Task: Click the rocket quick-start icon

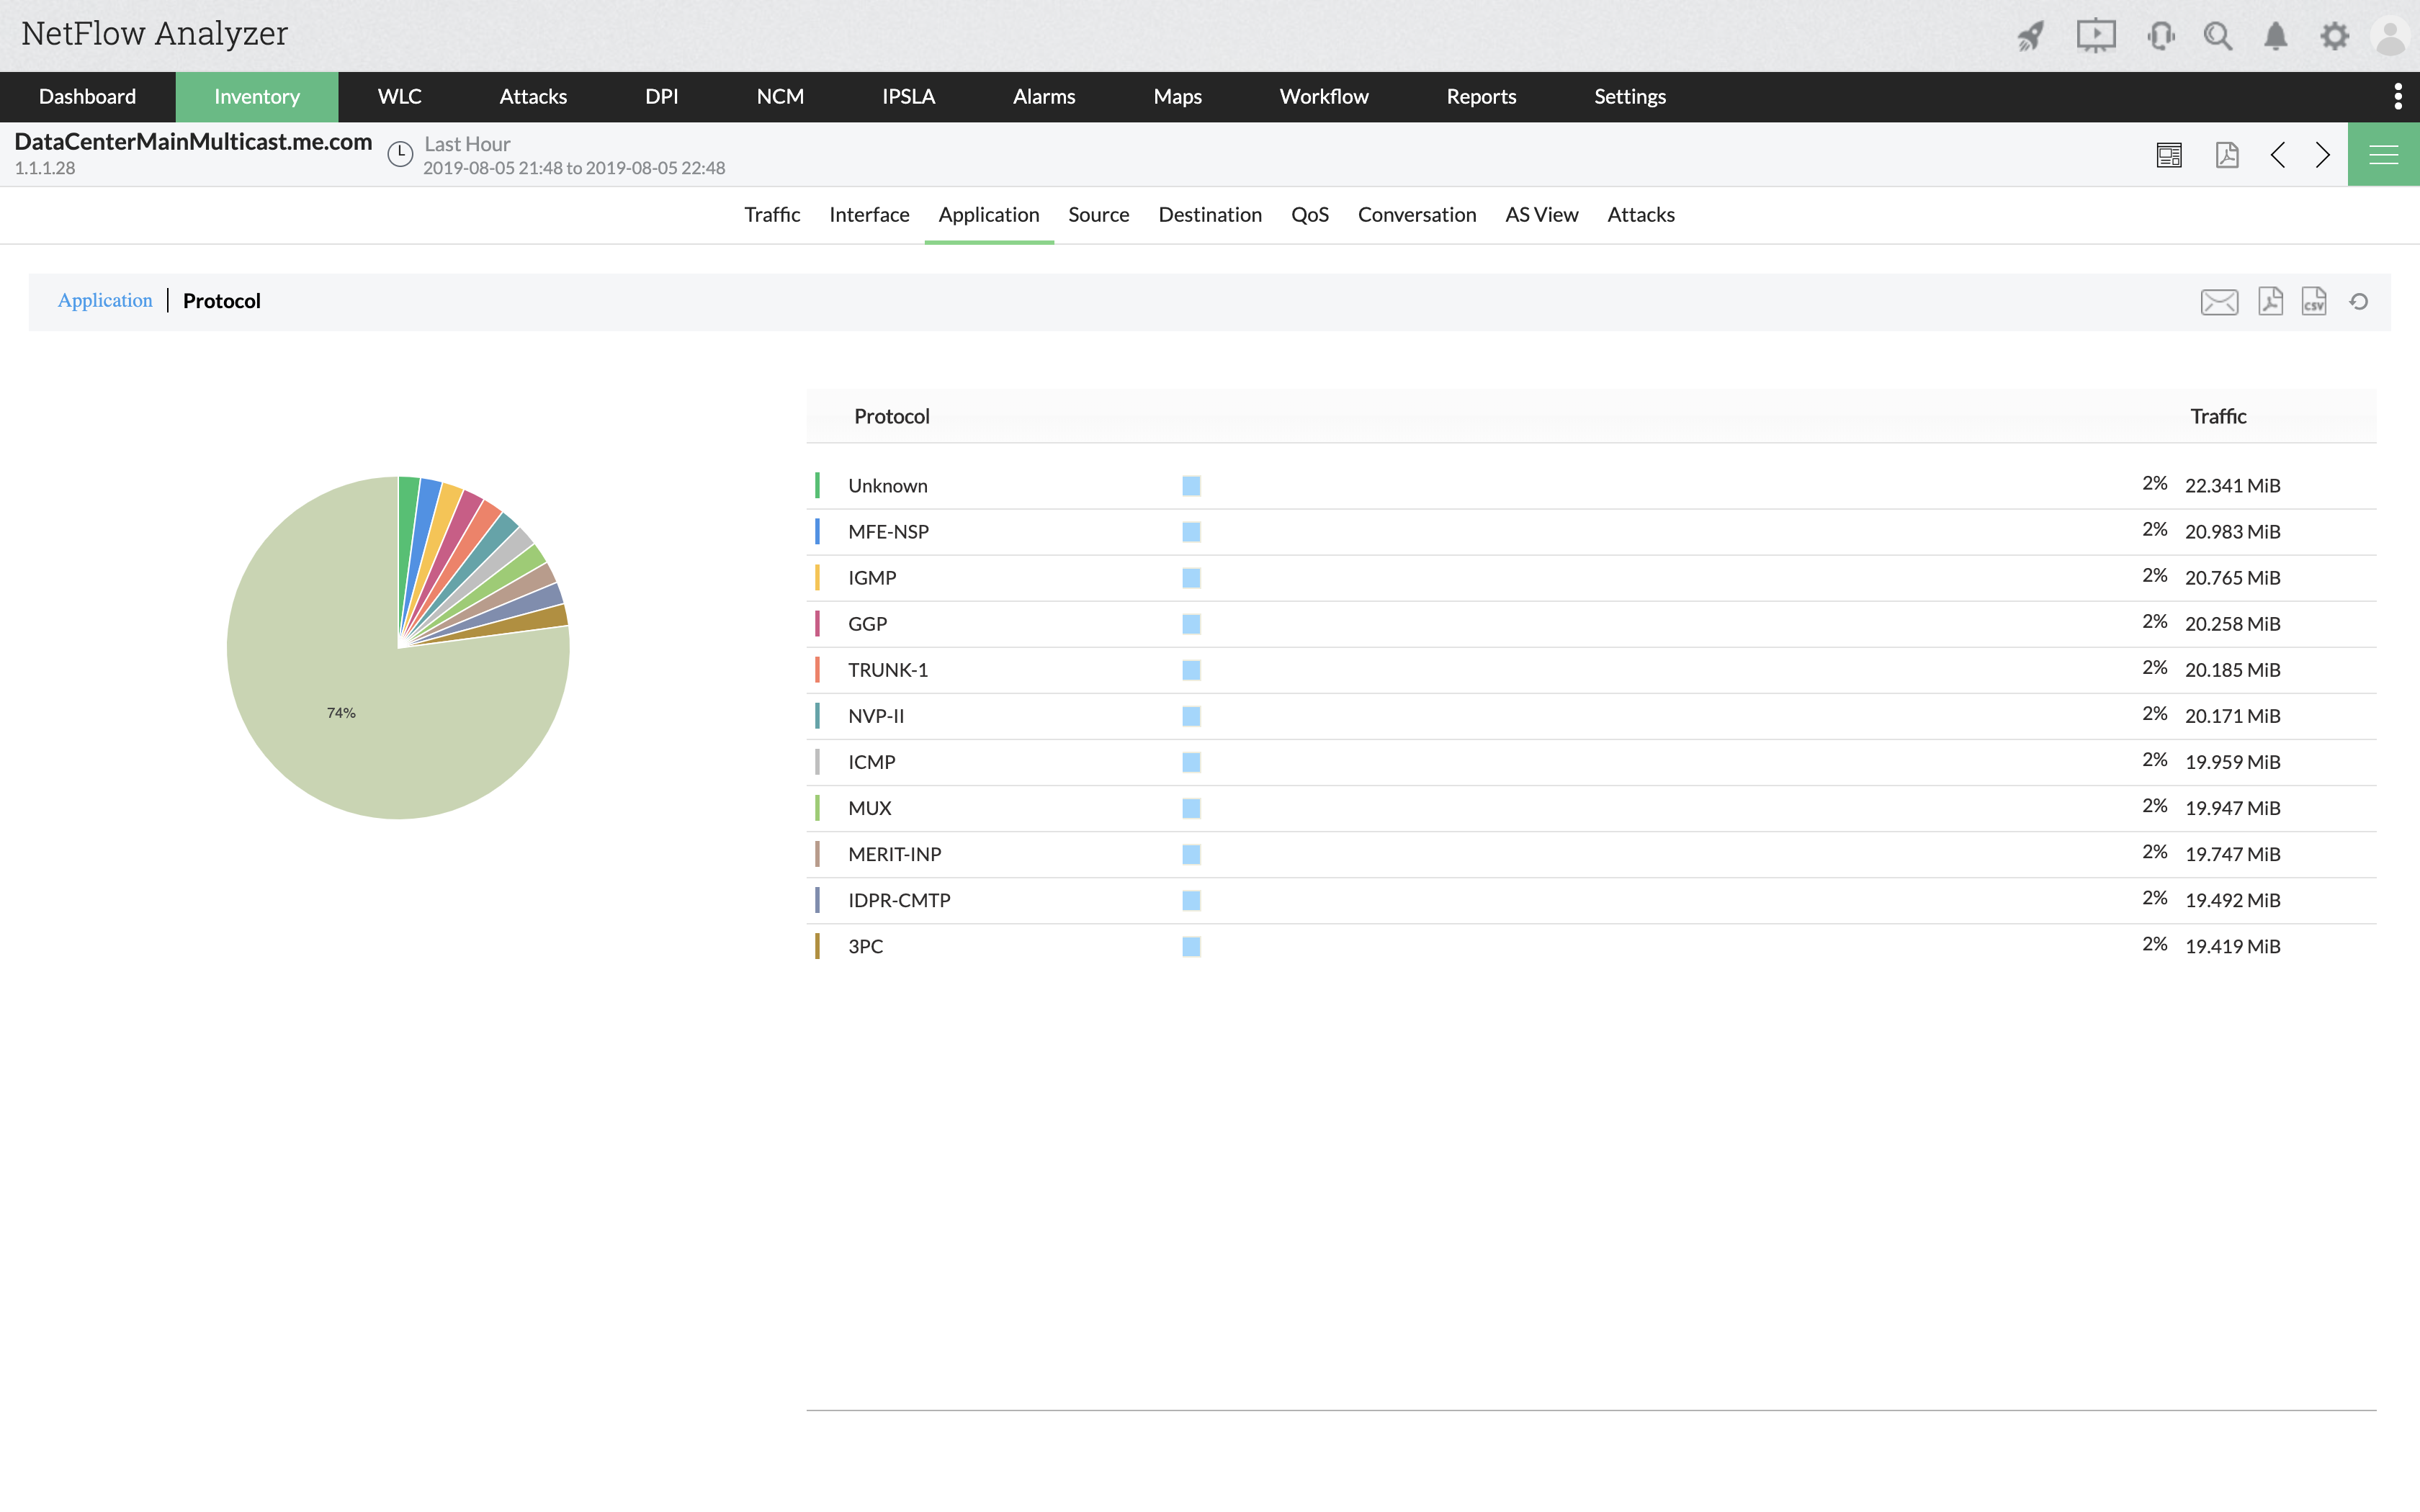Action: tap(2031, 37)
